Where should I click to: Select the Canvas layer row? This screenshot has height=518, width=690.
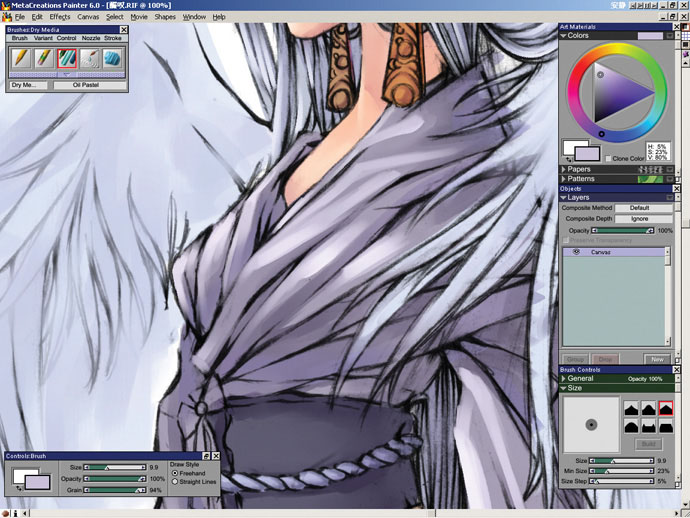[615, 252]
